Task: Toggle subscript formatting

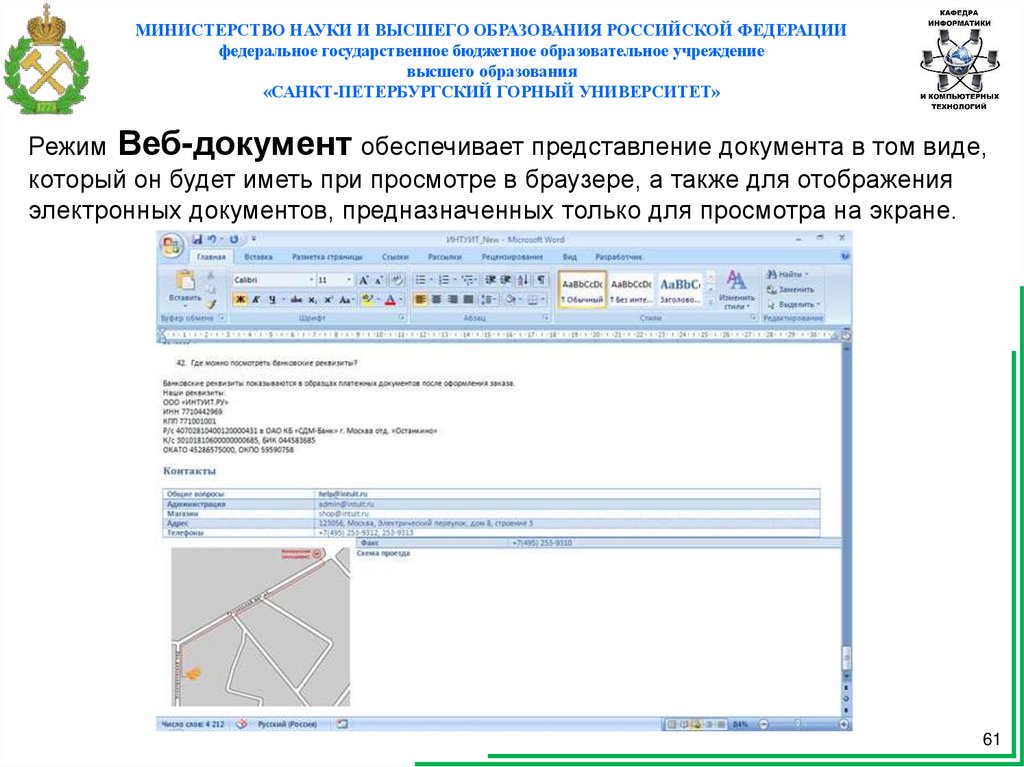Action: 312,300
